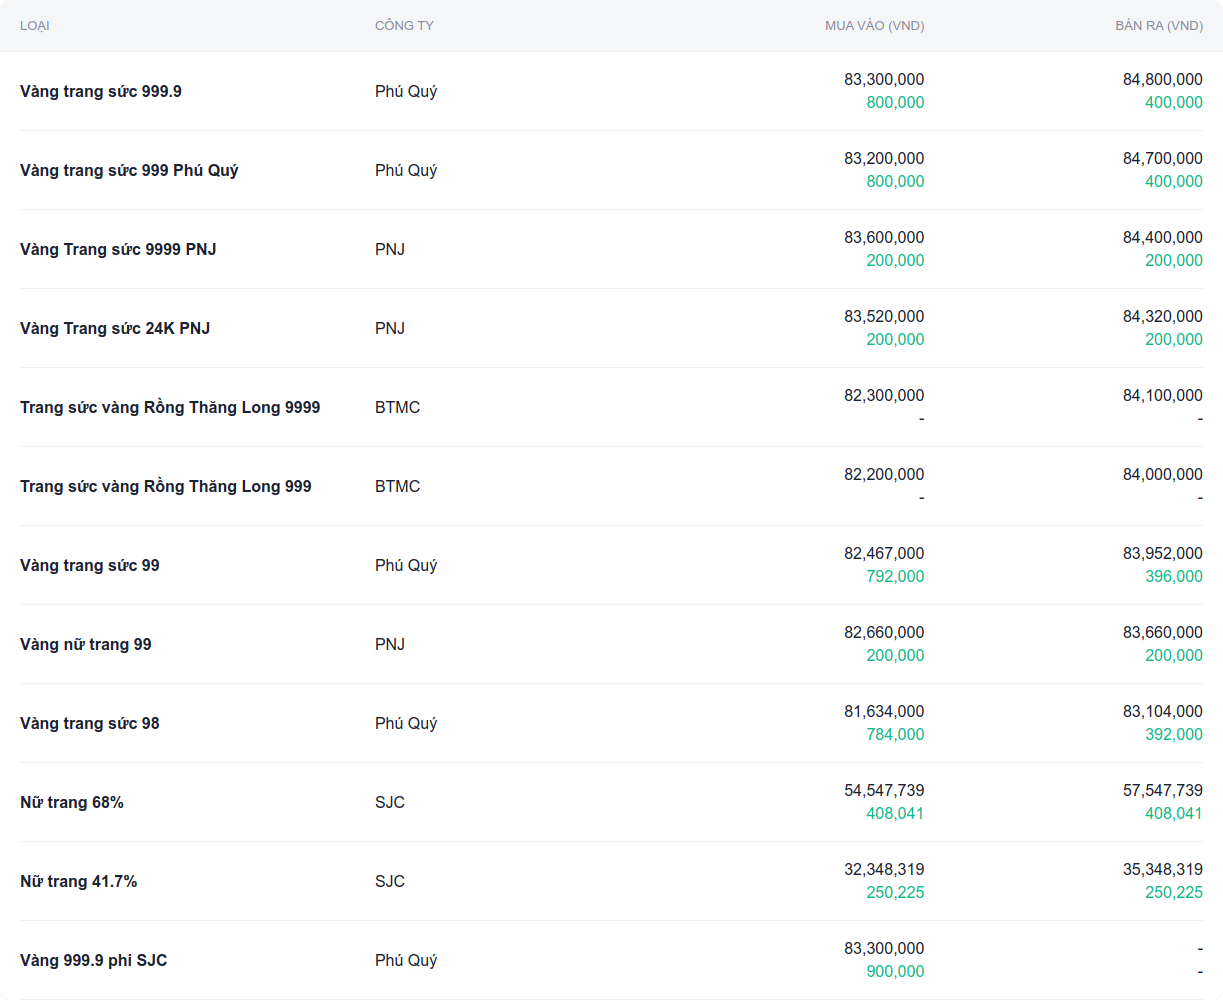Open the Vàng trang sức 98 row
Screen dimensions: 1223x1000
90,724
